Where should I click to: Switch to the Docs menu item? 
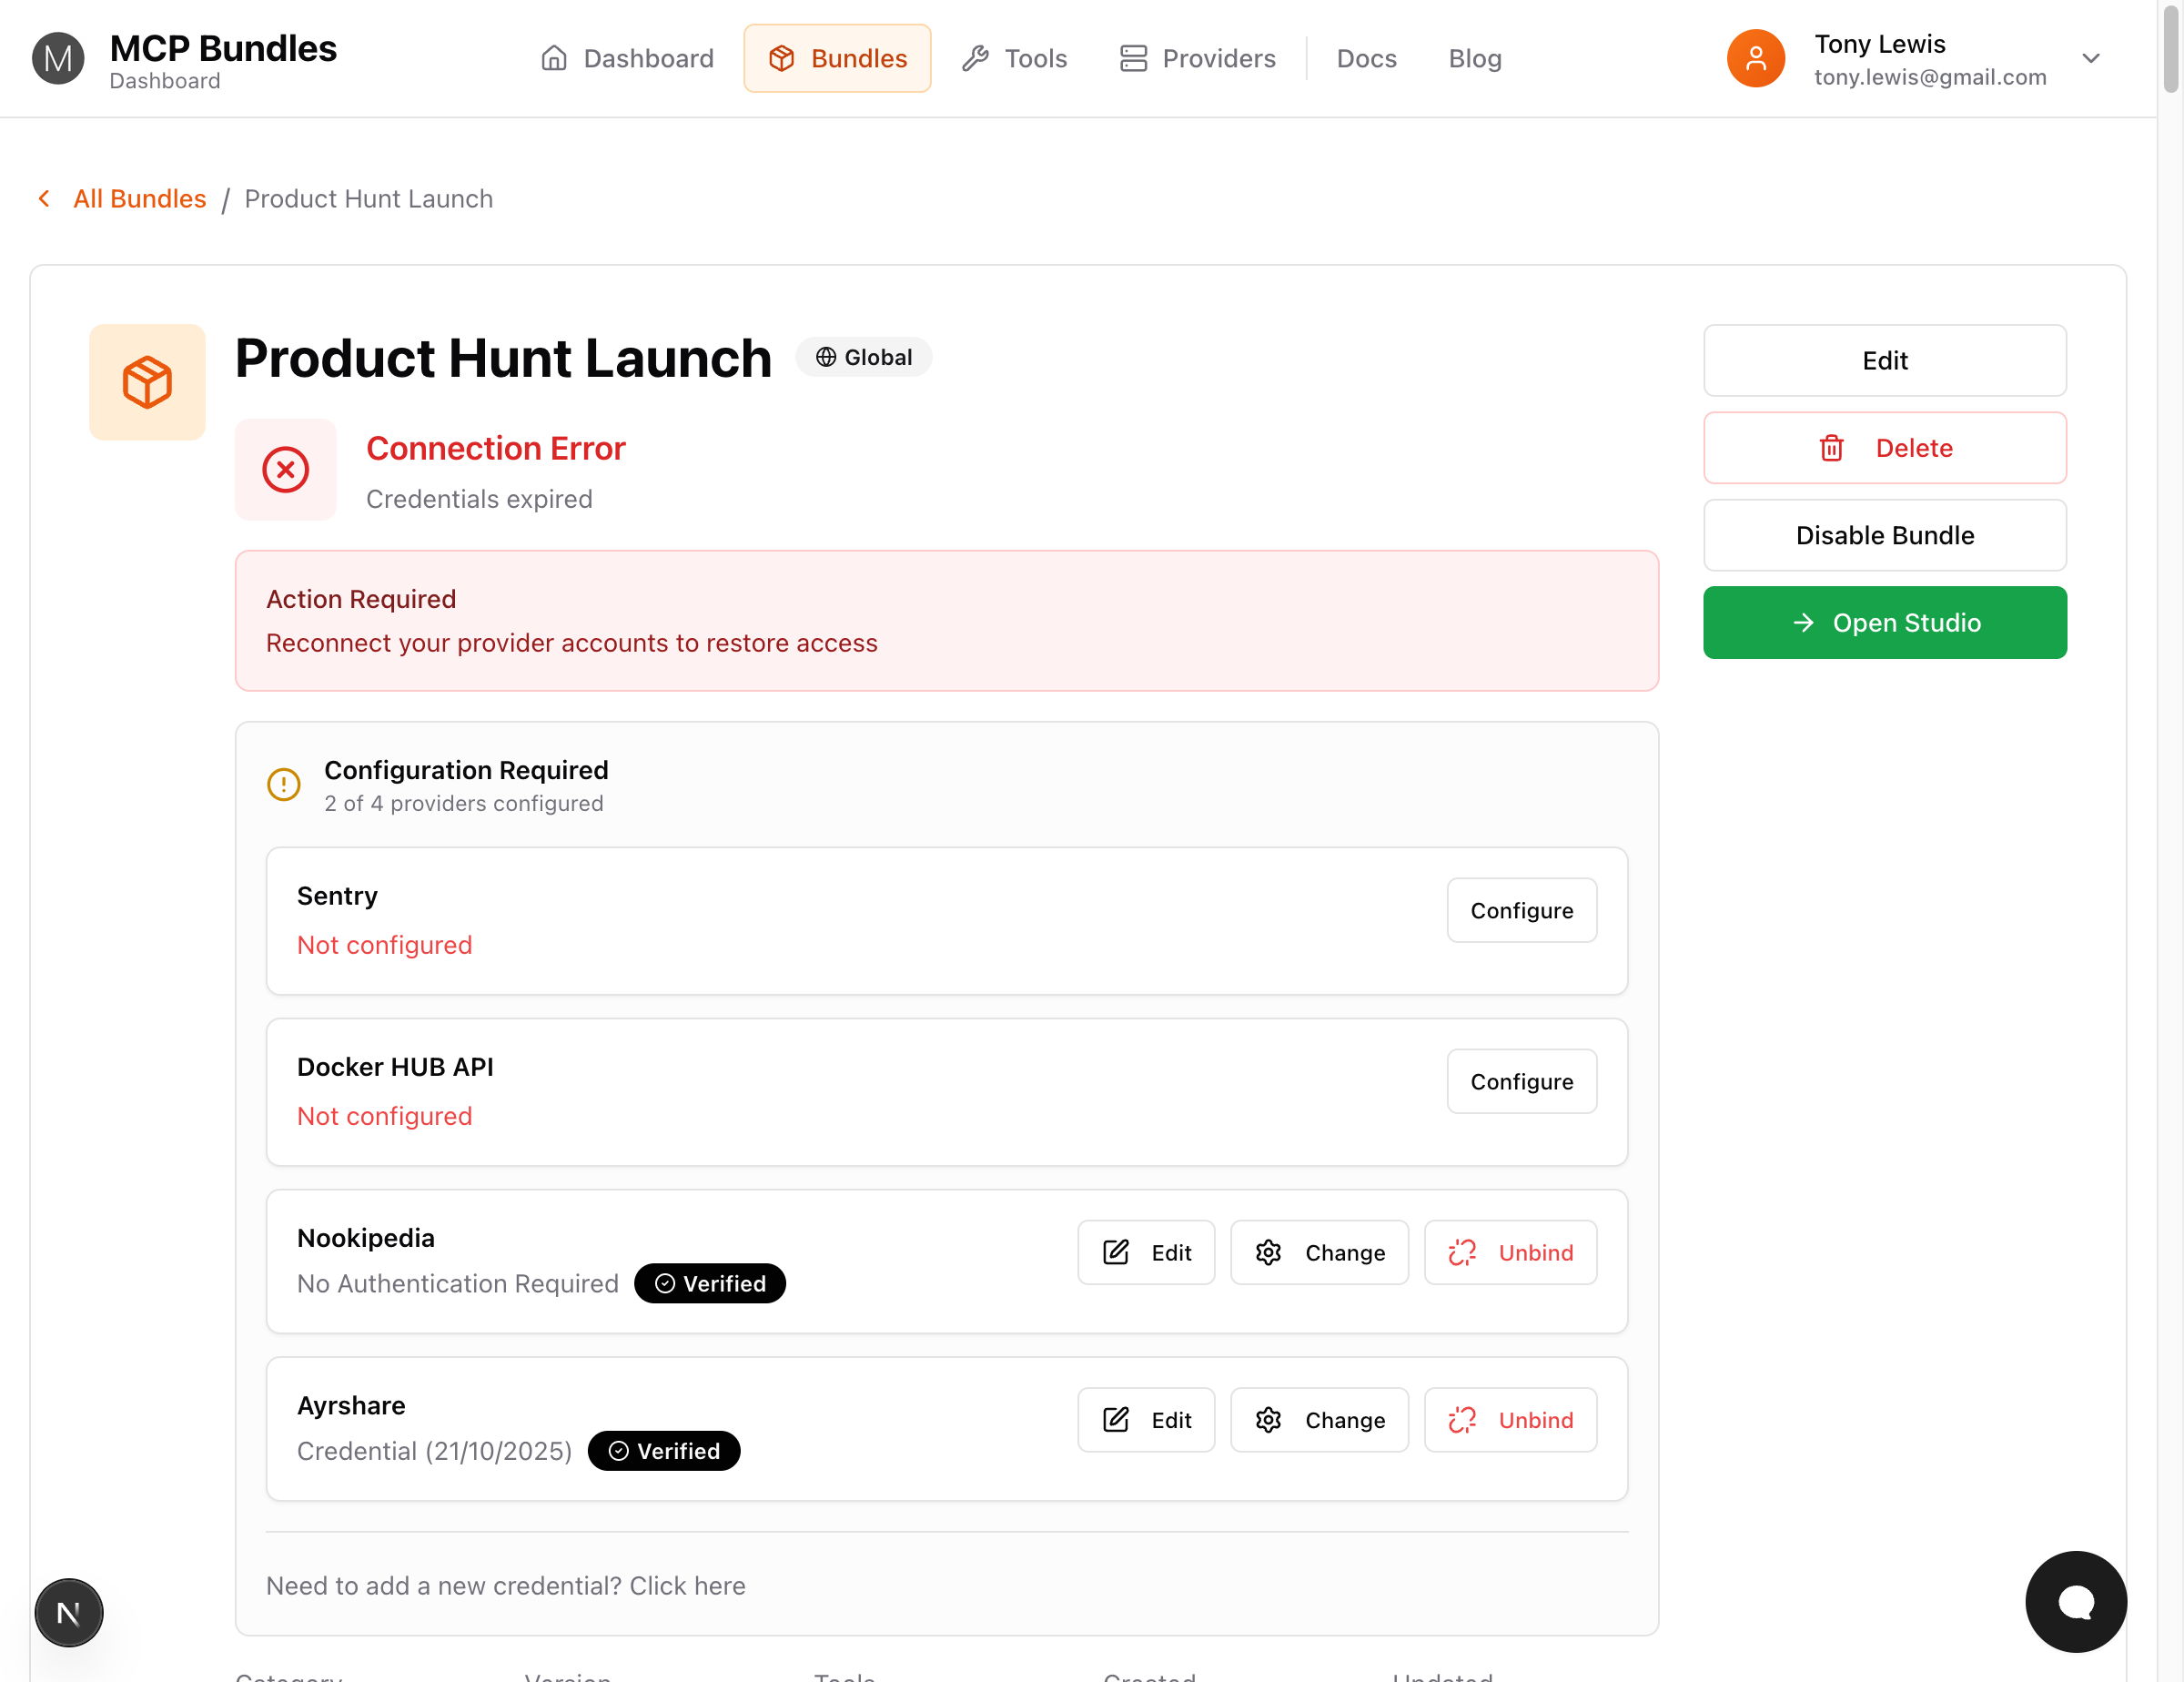(x=1366, y=58)
